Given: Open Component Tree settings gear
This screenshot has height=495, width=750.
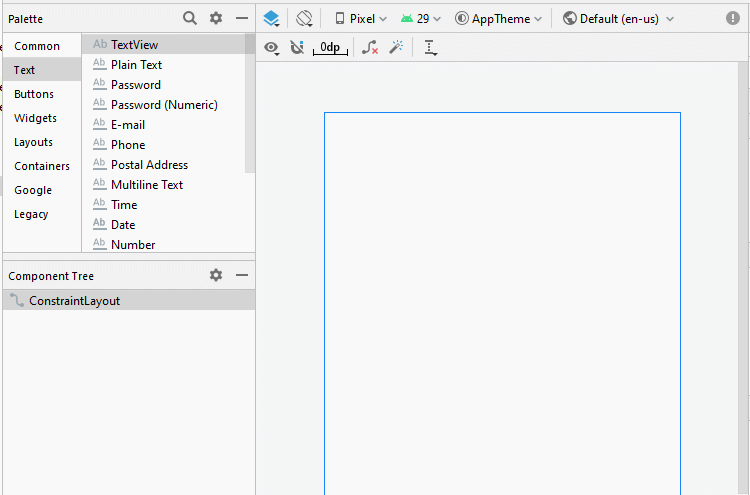Looking at the screenshot, I should pos(216,275).
